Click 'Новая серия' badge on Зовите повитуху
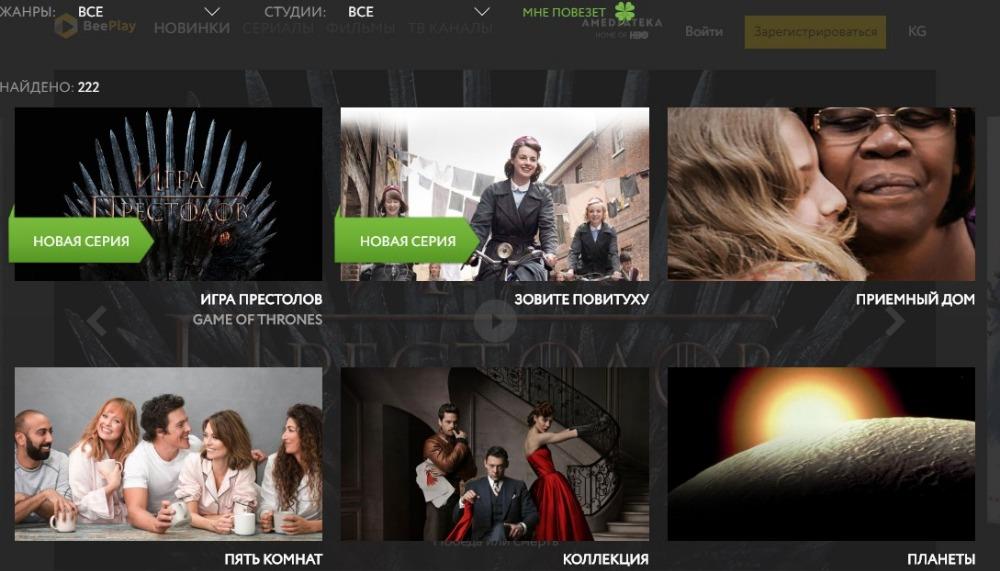 coord(408,241)
